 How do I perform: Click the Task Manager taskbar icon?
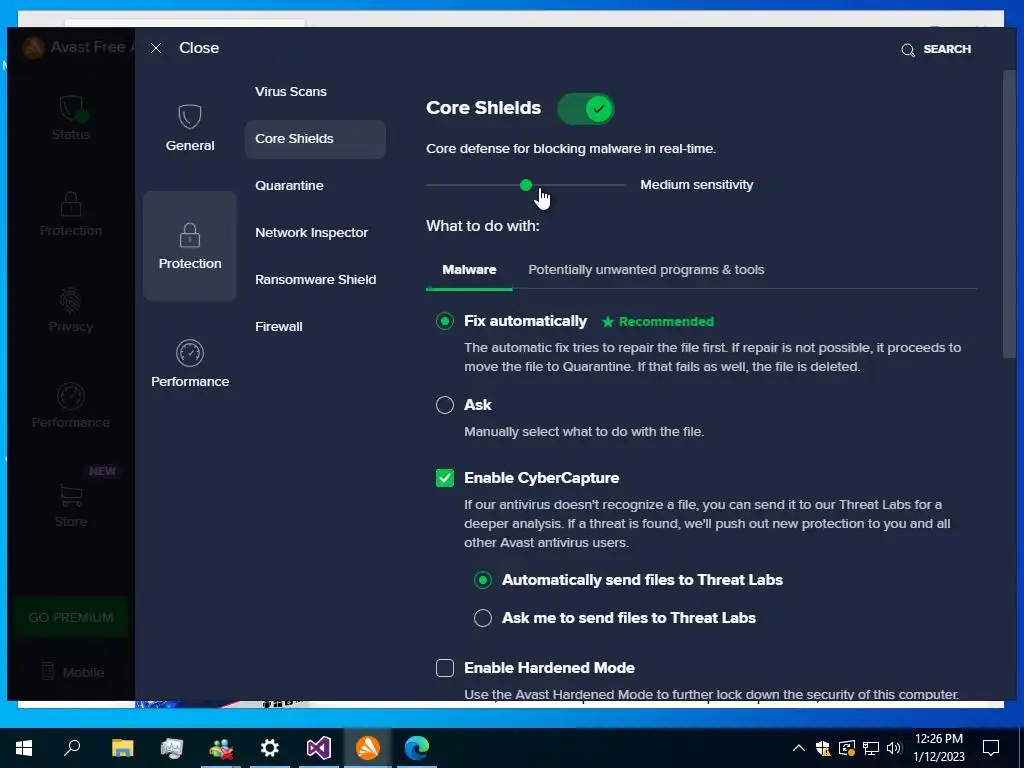tap(171, 748)
